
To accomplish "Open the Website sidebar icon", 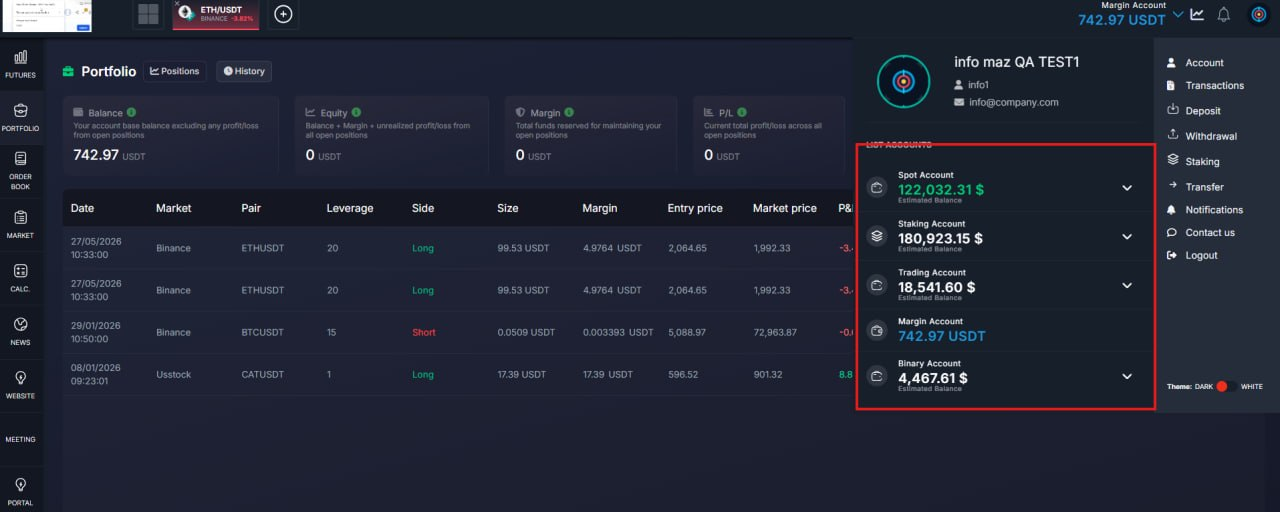I will coord(20,384).
